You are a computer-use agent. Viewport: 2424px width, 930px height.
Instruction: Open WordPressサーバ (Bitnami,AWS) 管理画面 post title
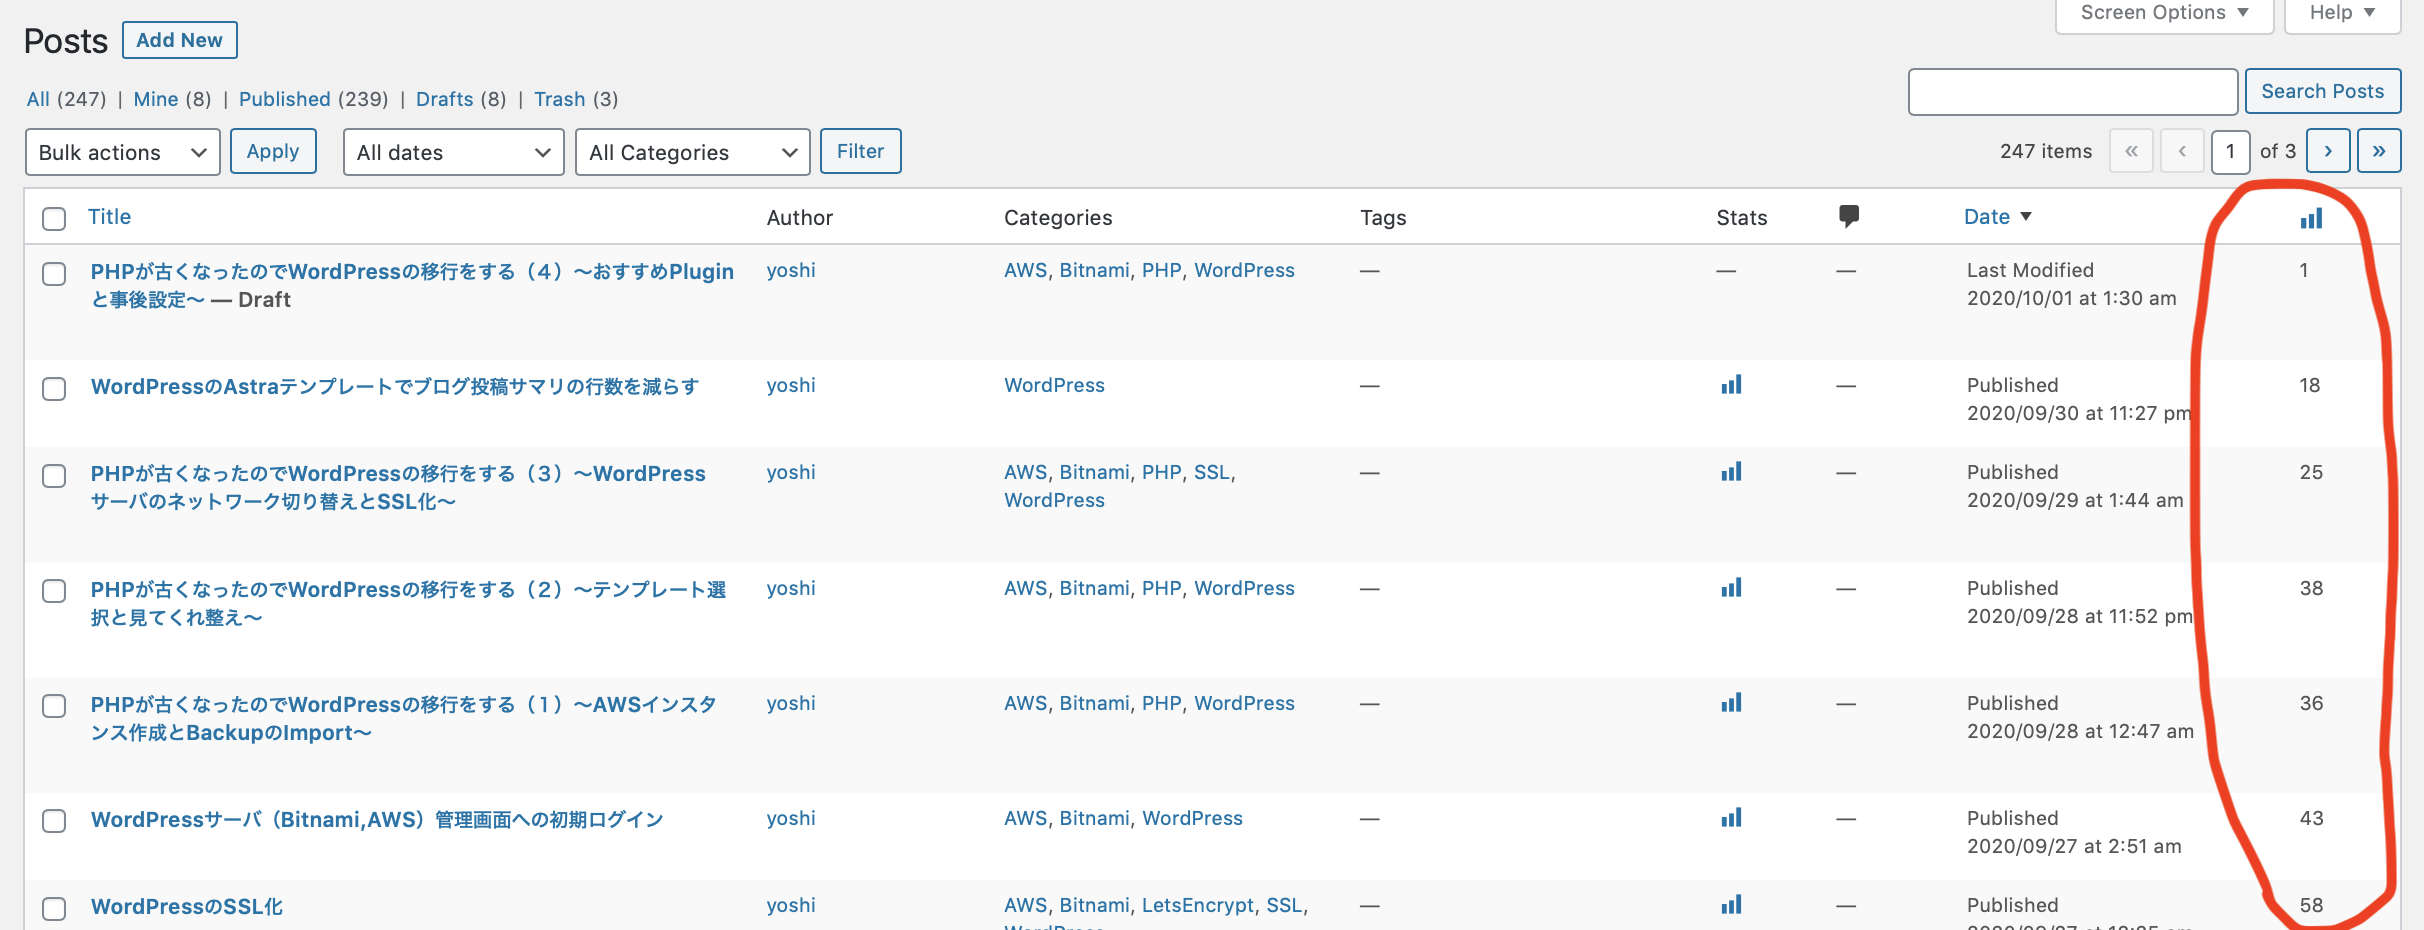pos(377,819)
